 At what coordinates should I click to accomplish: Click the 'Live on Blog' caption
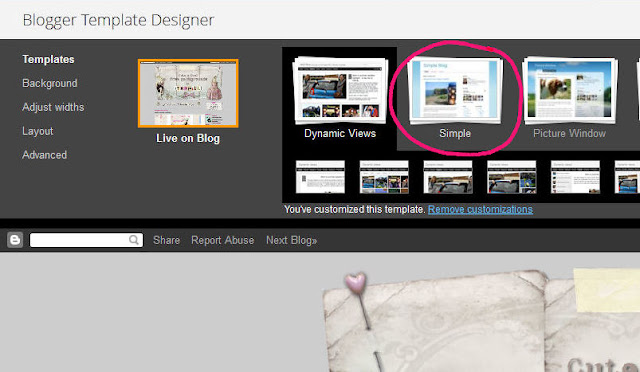(188, 138)
